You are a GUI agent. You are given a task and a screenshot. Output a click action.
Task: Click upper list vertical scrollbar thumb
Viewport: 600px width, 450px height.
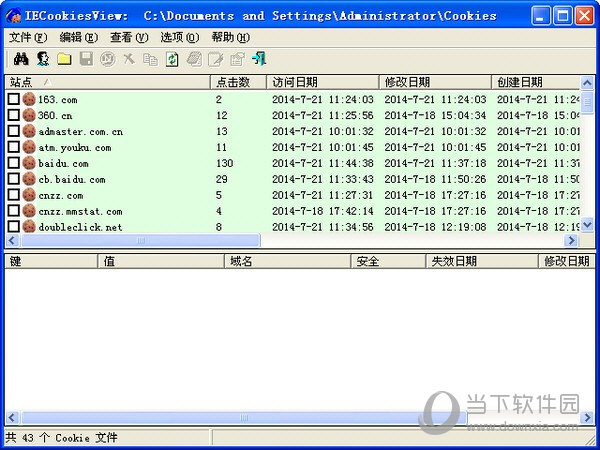coord(587,102)
